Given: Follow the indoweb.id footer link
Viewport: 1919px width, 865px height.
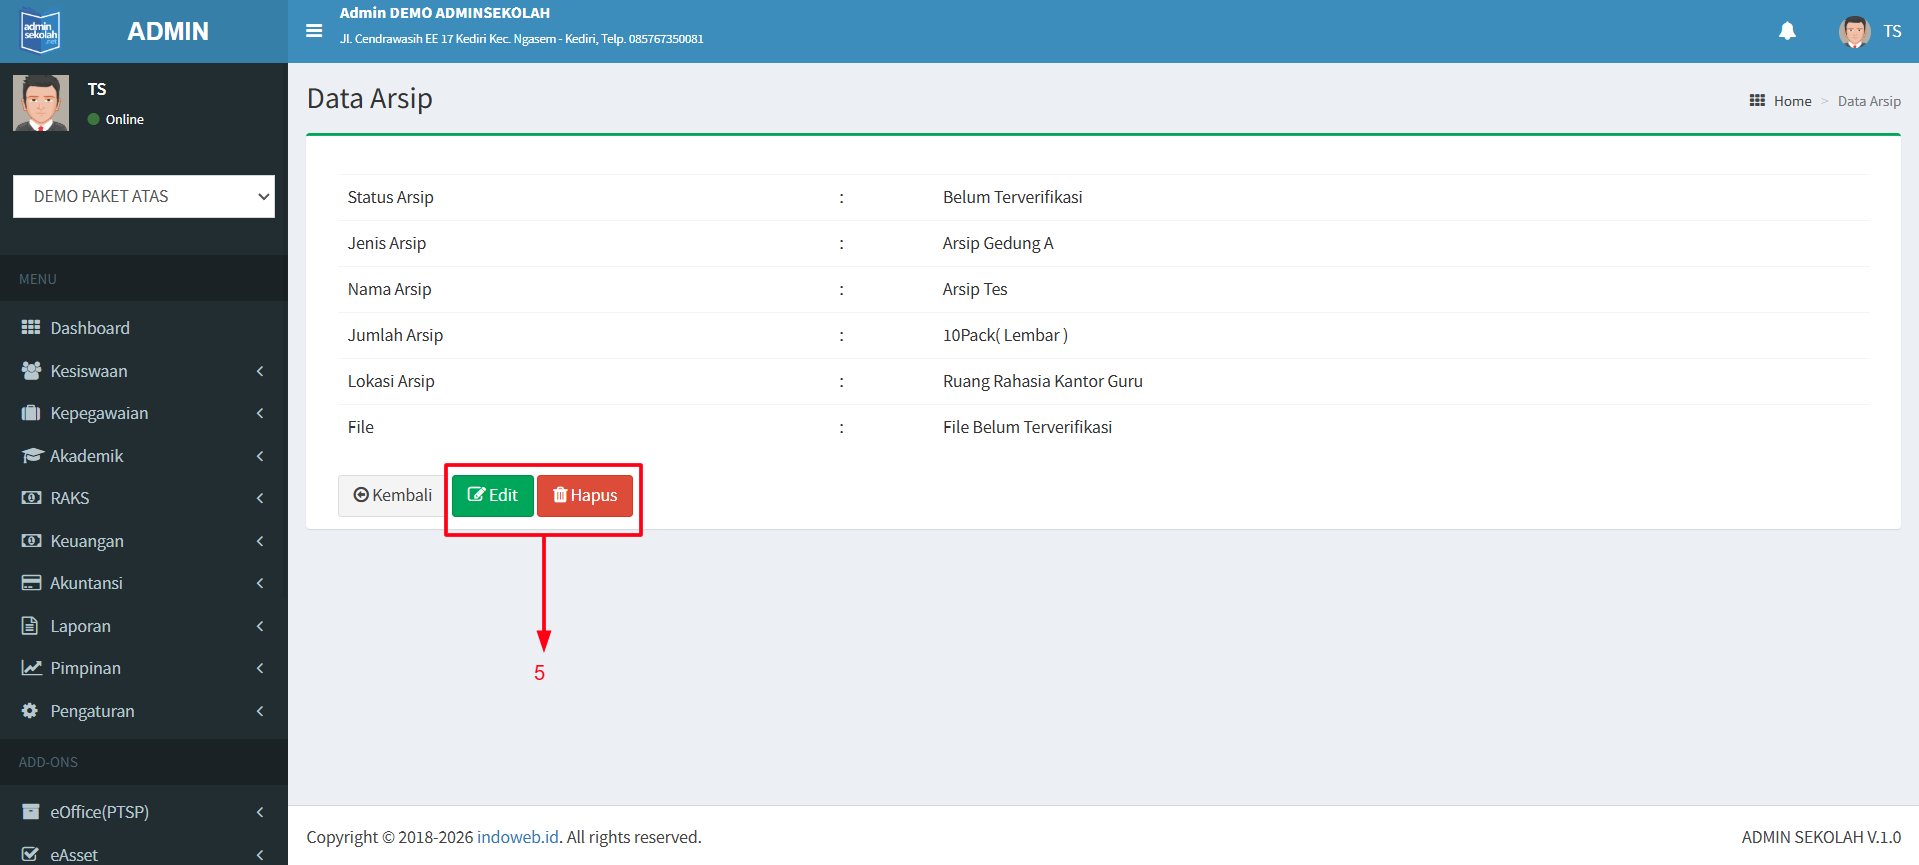Looking at the screenshot, I should [x=517, y=837].
